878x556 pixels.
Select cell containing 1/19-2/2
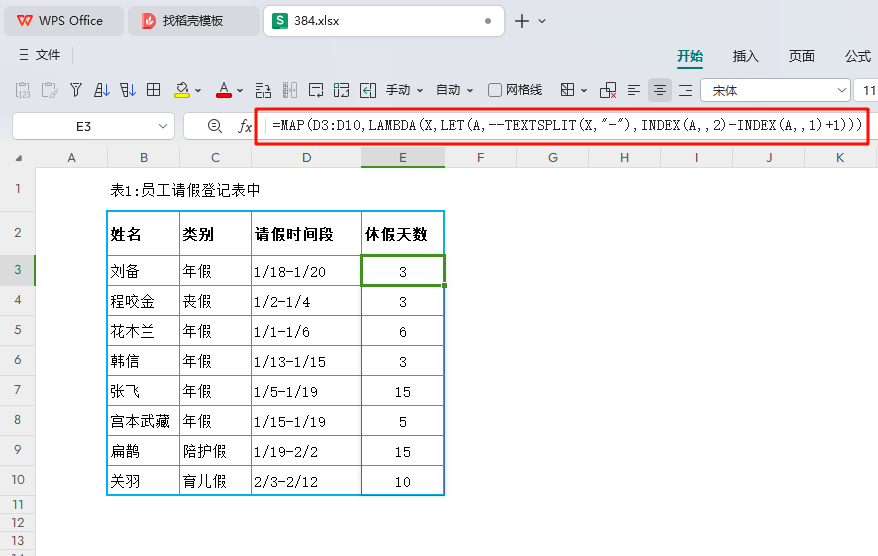coord(306,451)
